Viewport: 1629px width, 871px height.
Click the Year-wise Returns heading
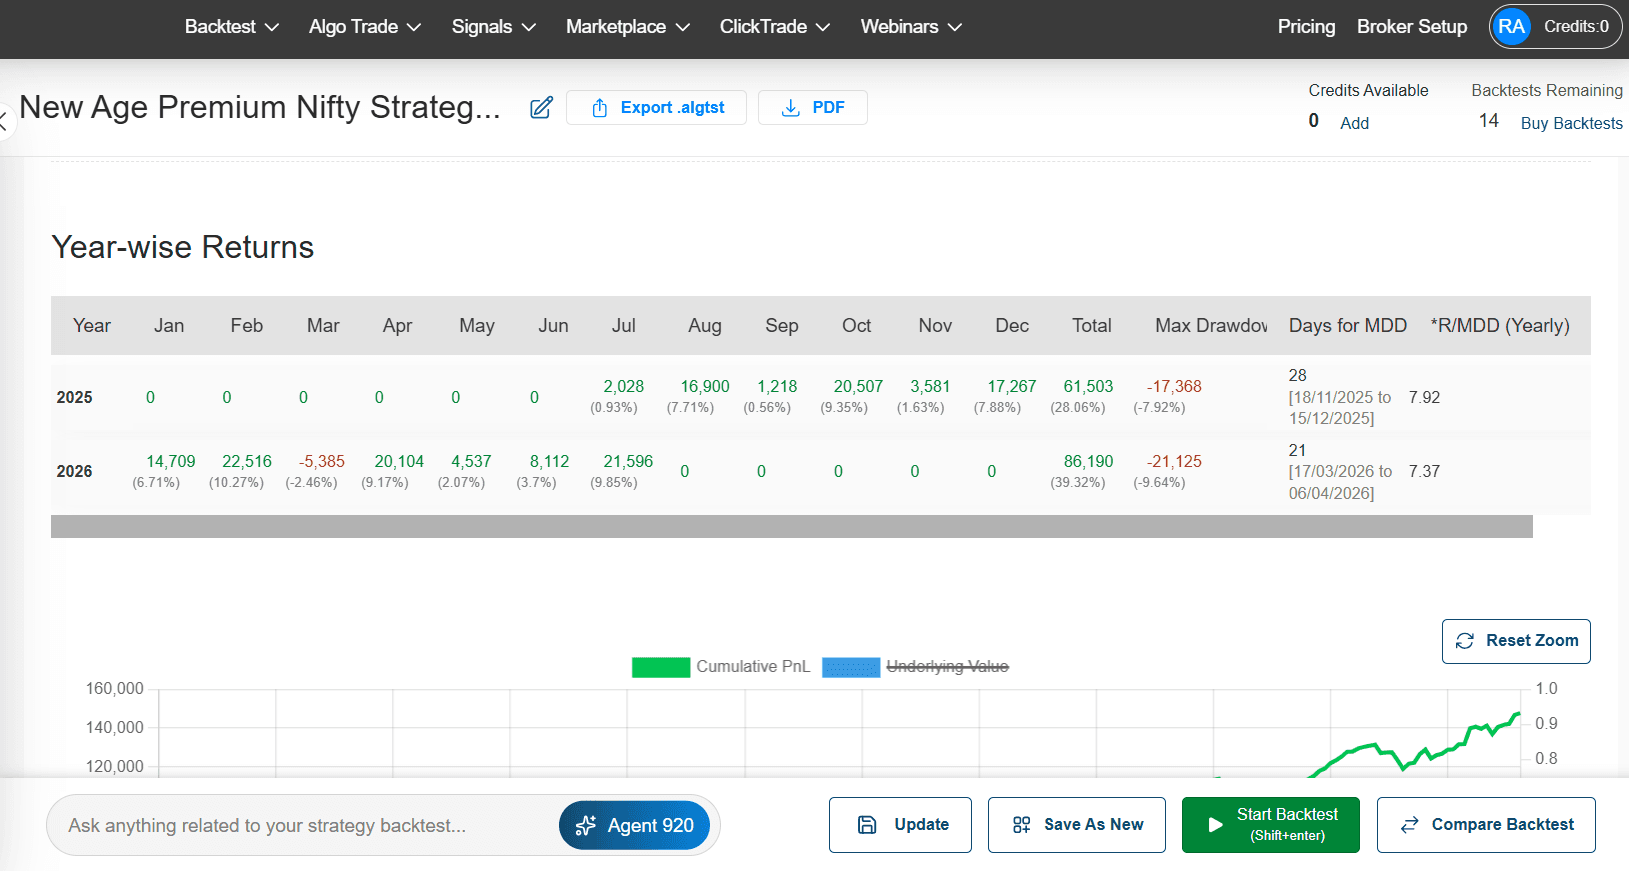pyautogui.click(x=183, y=247)
